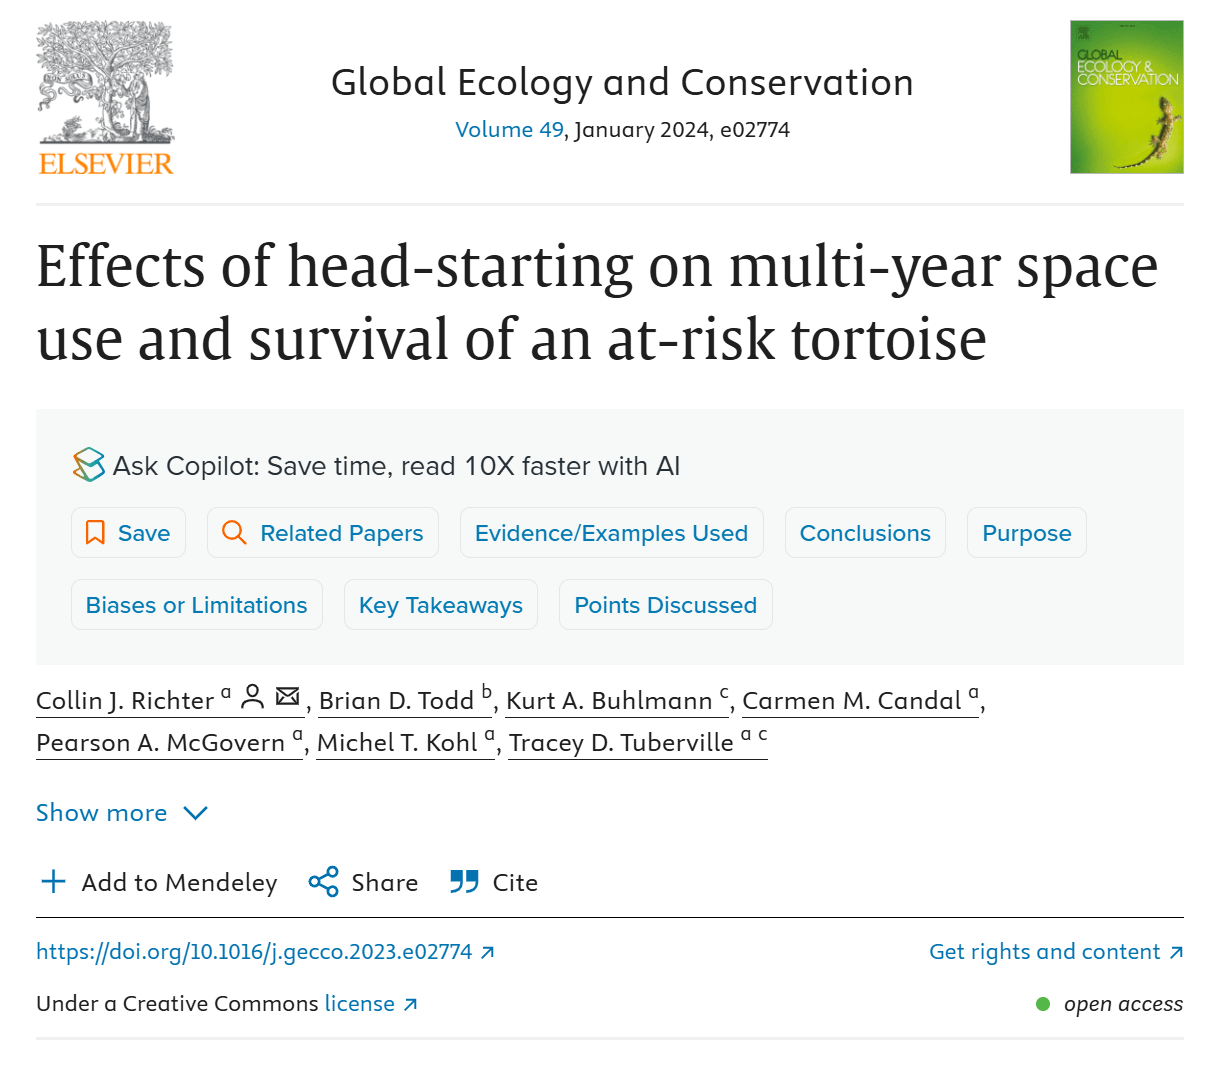Viewport: 1211px width, 1072px height.
Task: Open the Volume 49 link
Action: (509, 130)
